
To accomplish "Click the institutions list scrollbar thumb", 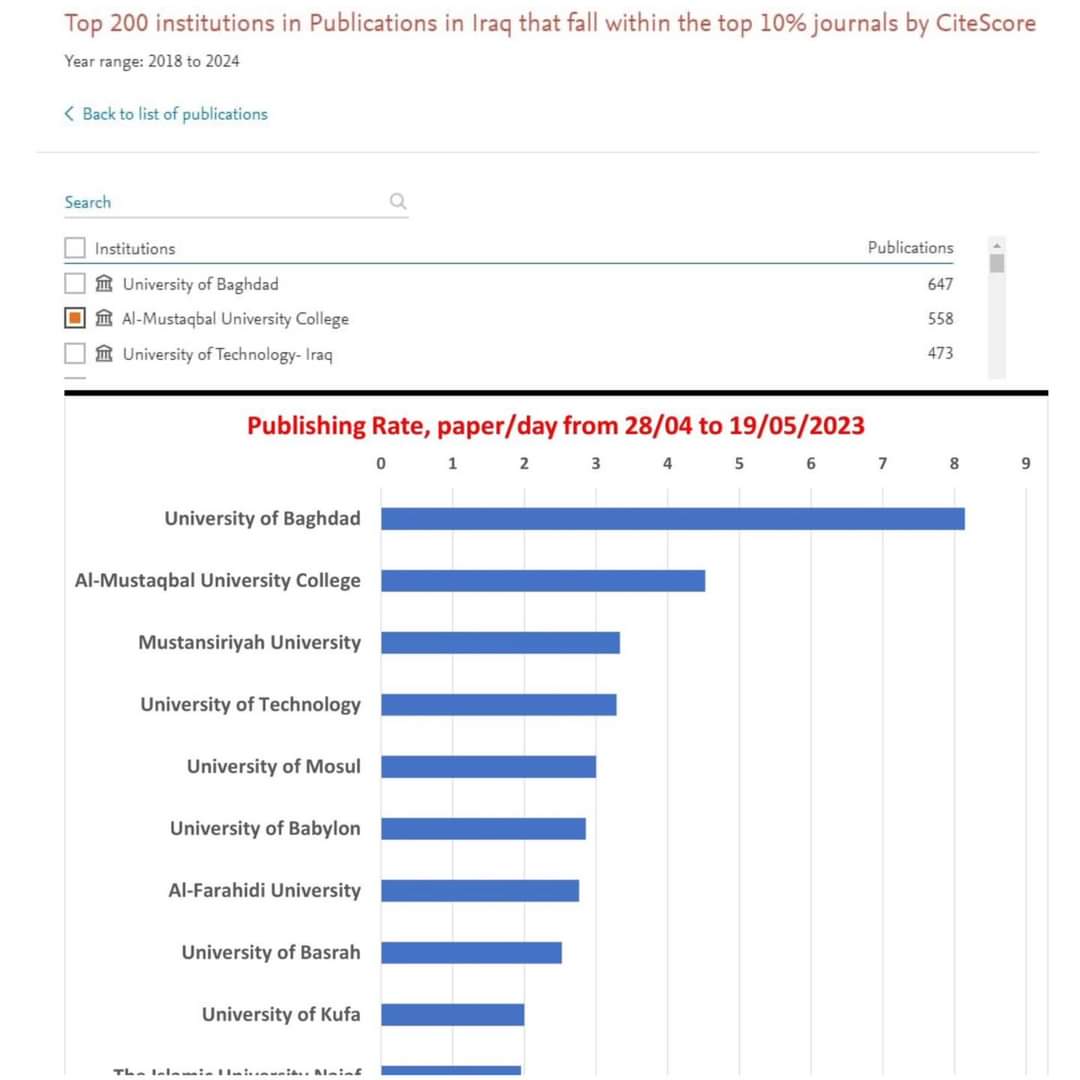I will pos(997,263).
